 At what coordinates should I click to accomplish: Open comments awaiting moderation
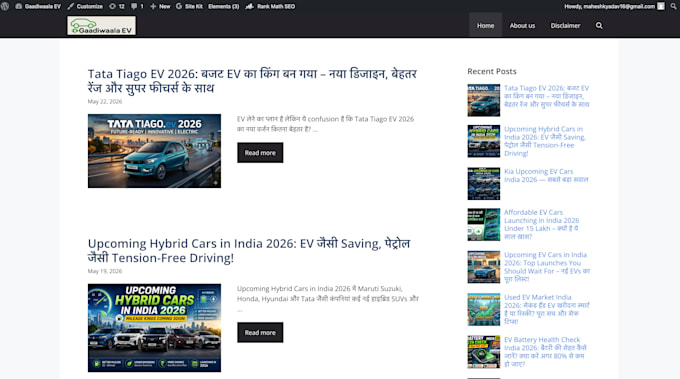pos(137,6)
